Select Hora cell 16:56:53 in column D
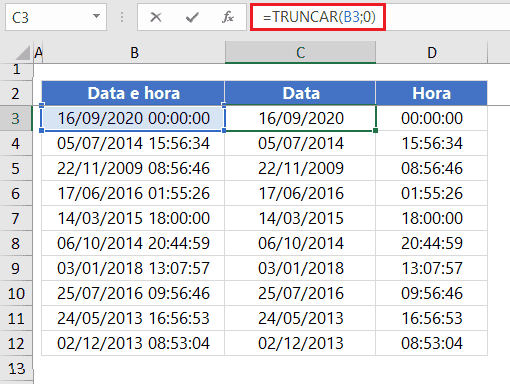510x384 pixels. 432,318
